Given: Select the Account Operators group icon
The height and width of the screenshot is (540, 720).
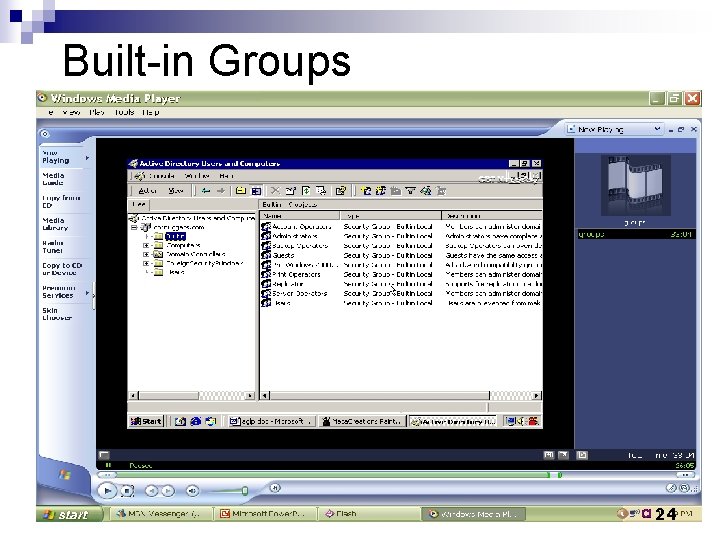Looking at the screenshot, I should (x=266, y=227).
